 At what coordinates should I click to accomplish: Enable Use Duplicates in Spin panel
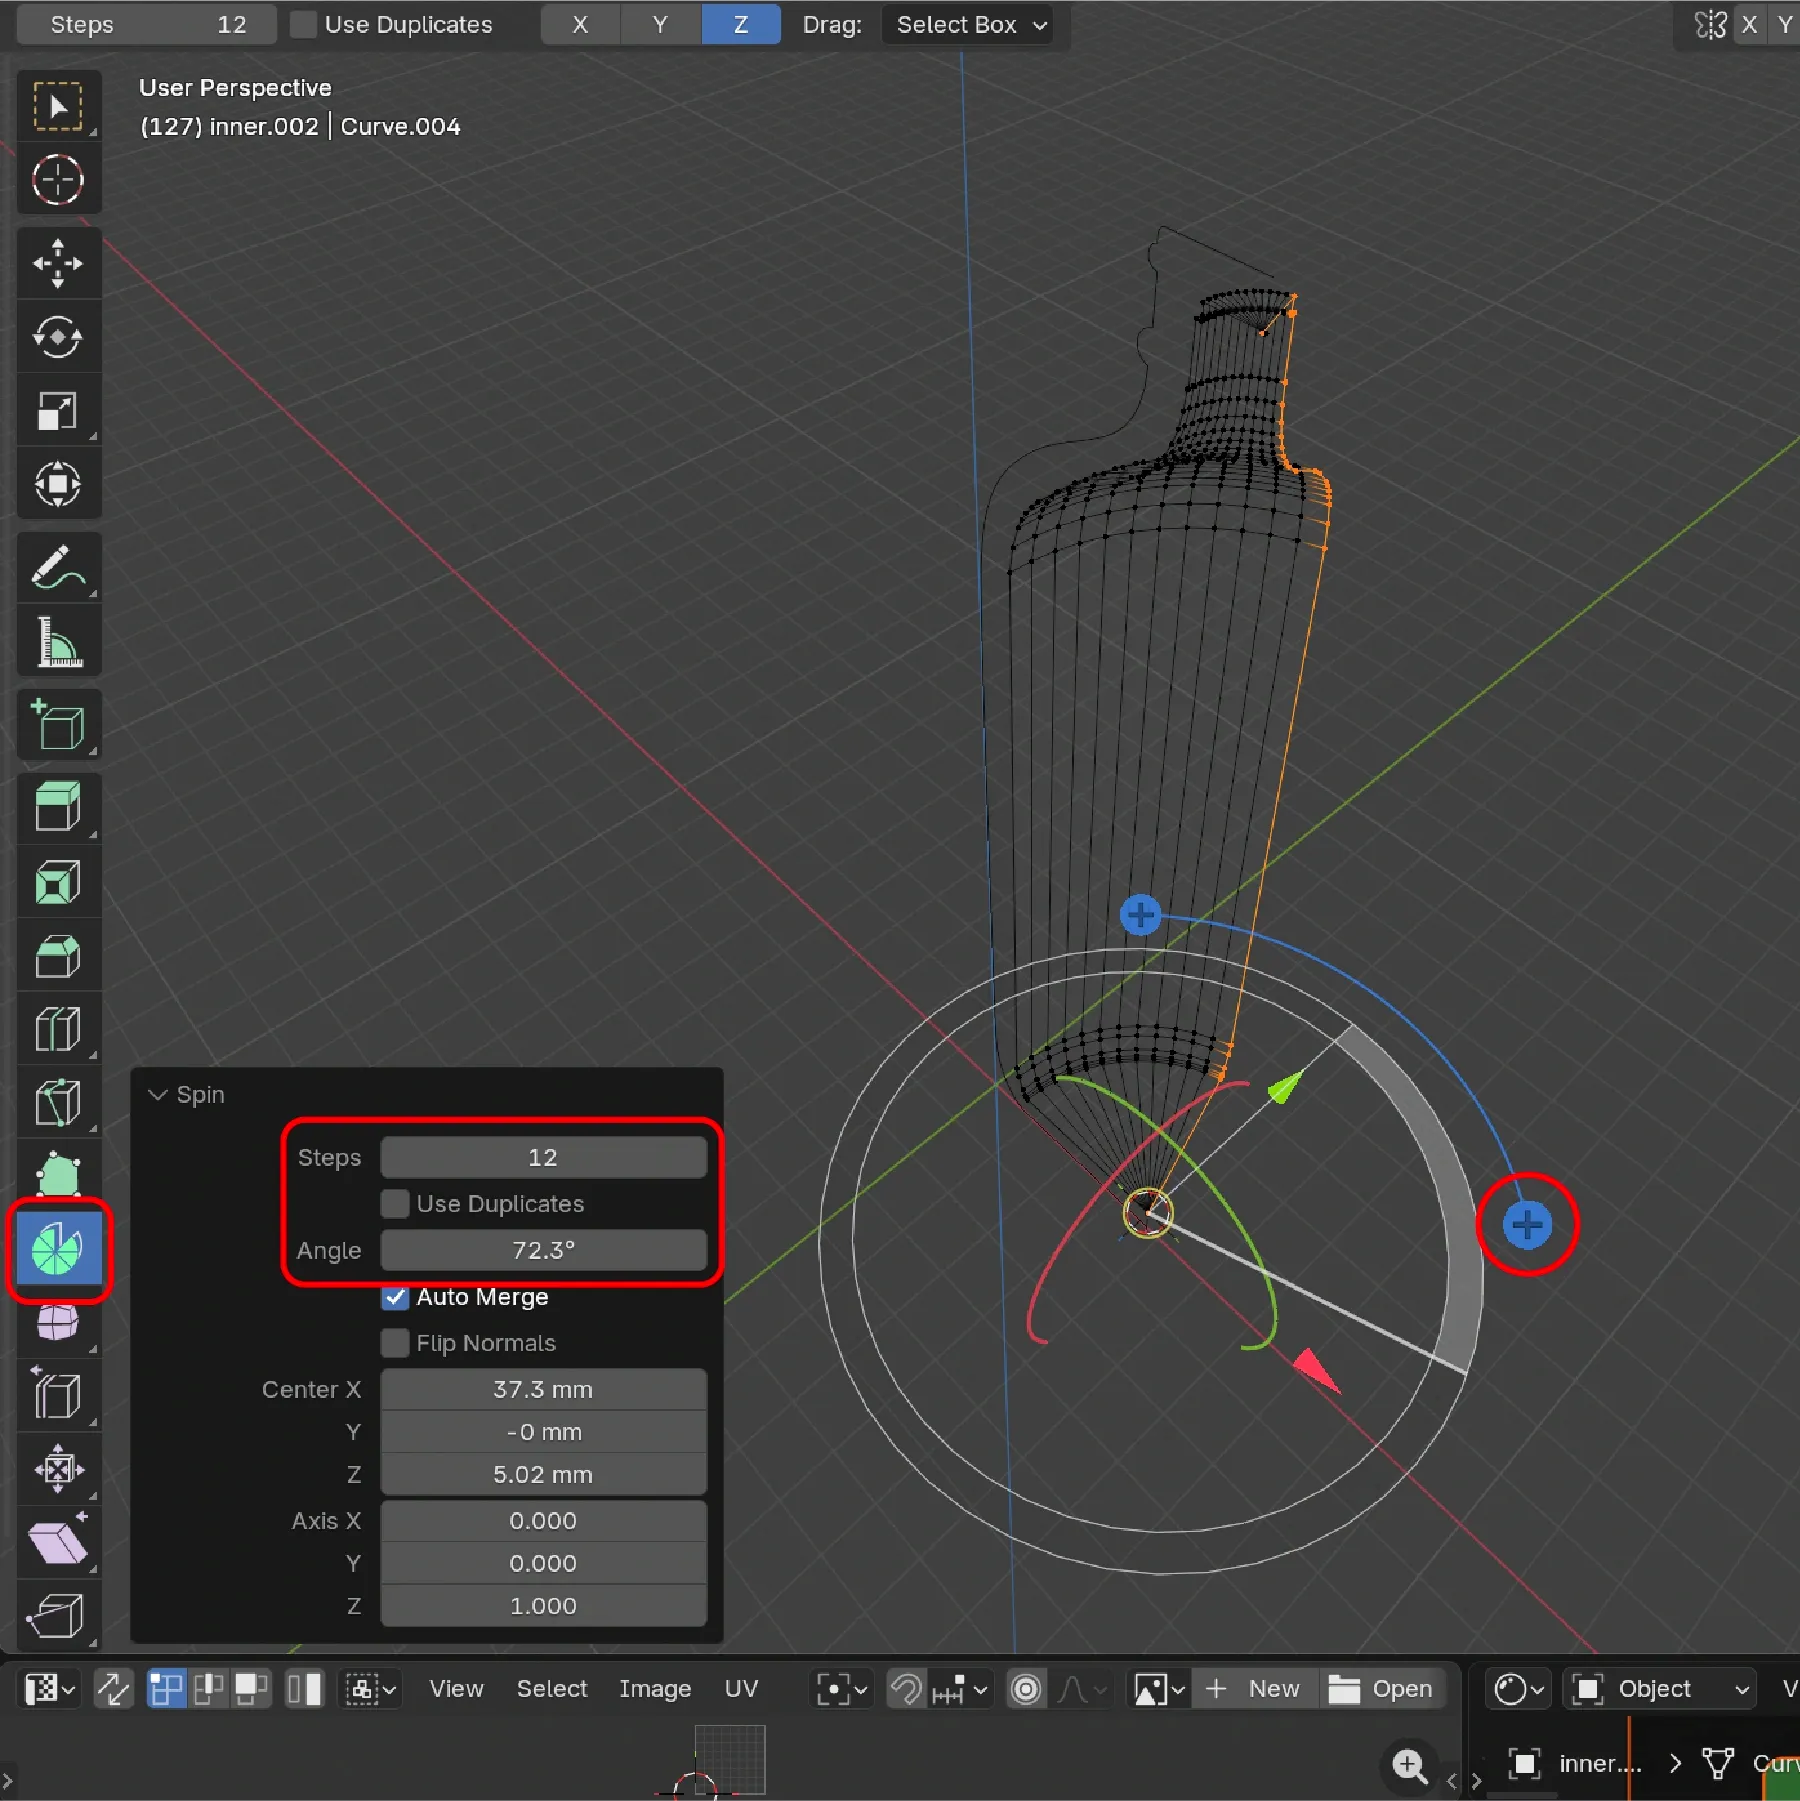[x=396, y=1204]
